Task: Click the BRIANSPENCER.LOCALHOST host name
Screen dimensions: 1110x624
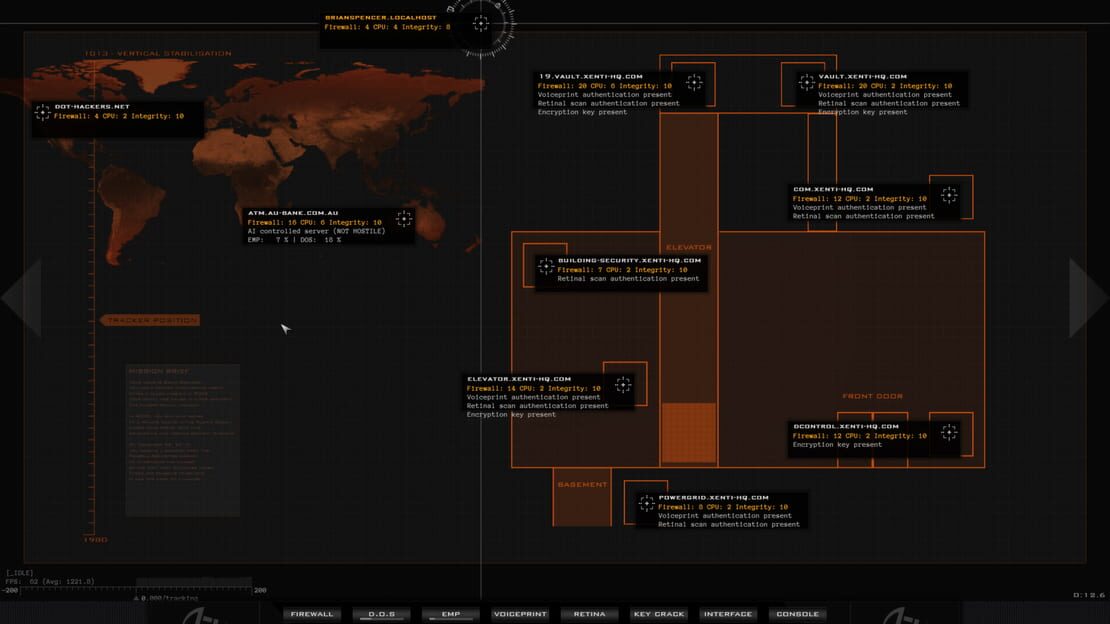Action: [x=381, y=18]
